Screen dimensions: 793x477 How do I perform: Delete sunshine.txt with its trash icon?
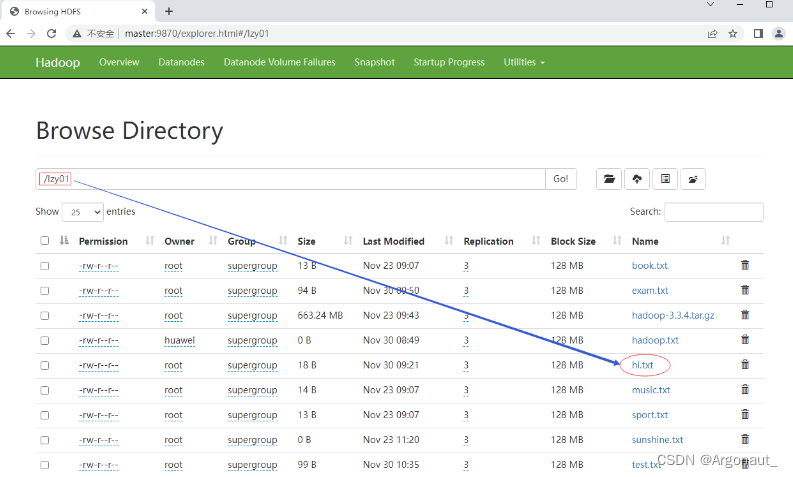click(x=745, y=439)
